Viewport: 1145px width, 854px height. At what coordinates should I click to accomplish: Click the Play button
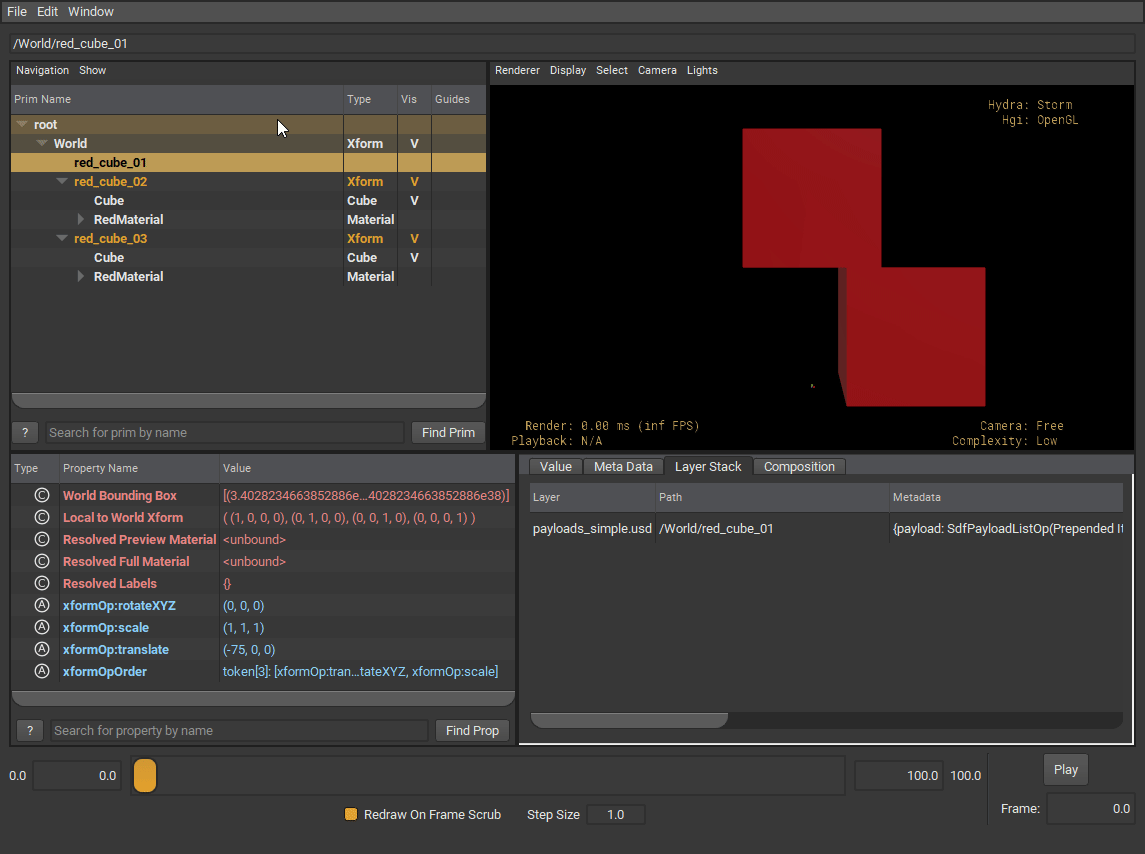1065,770
